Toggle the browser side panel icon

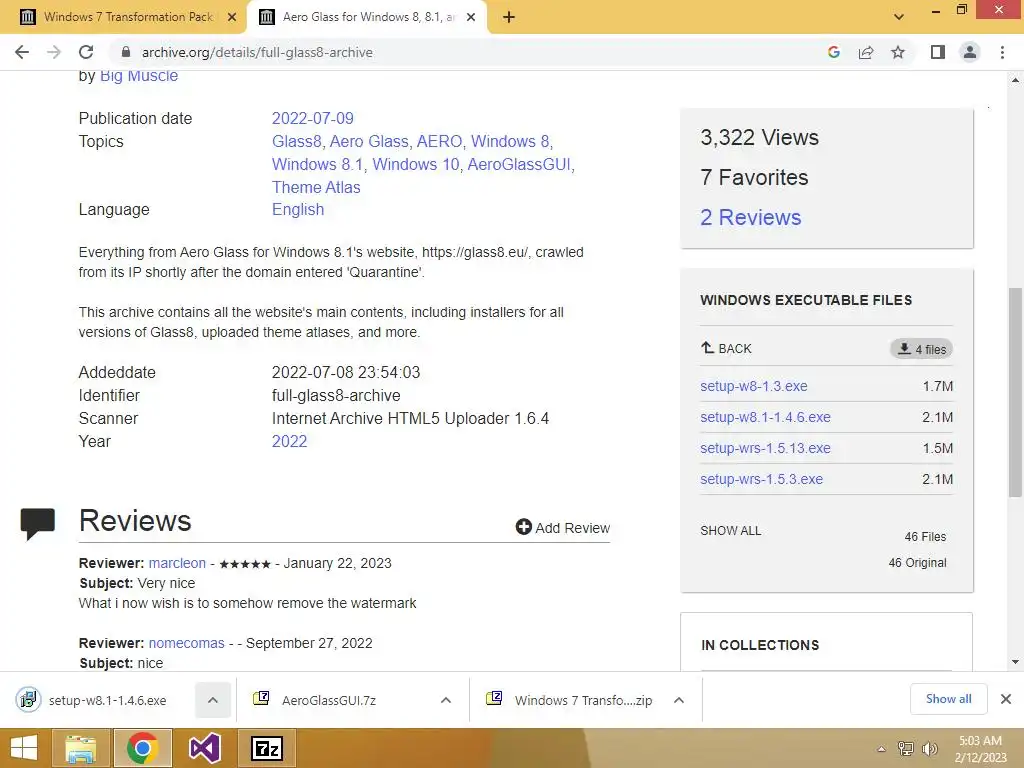(x=938, y=52)
